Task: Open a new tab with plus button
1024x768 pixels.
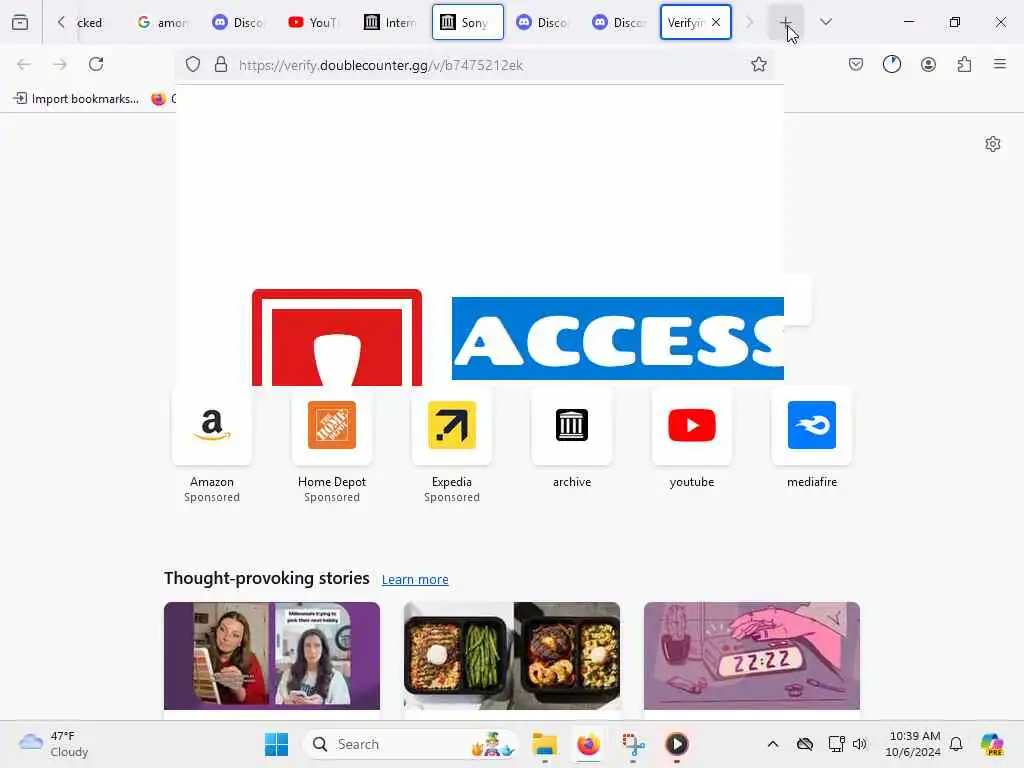Action: point(786,22)
